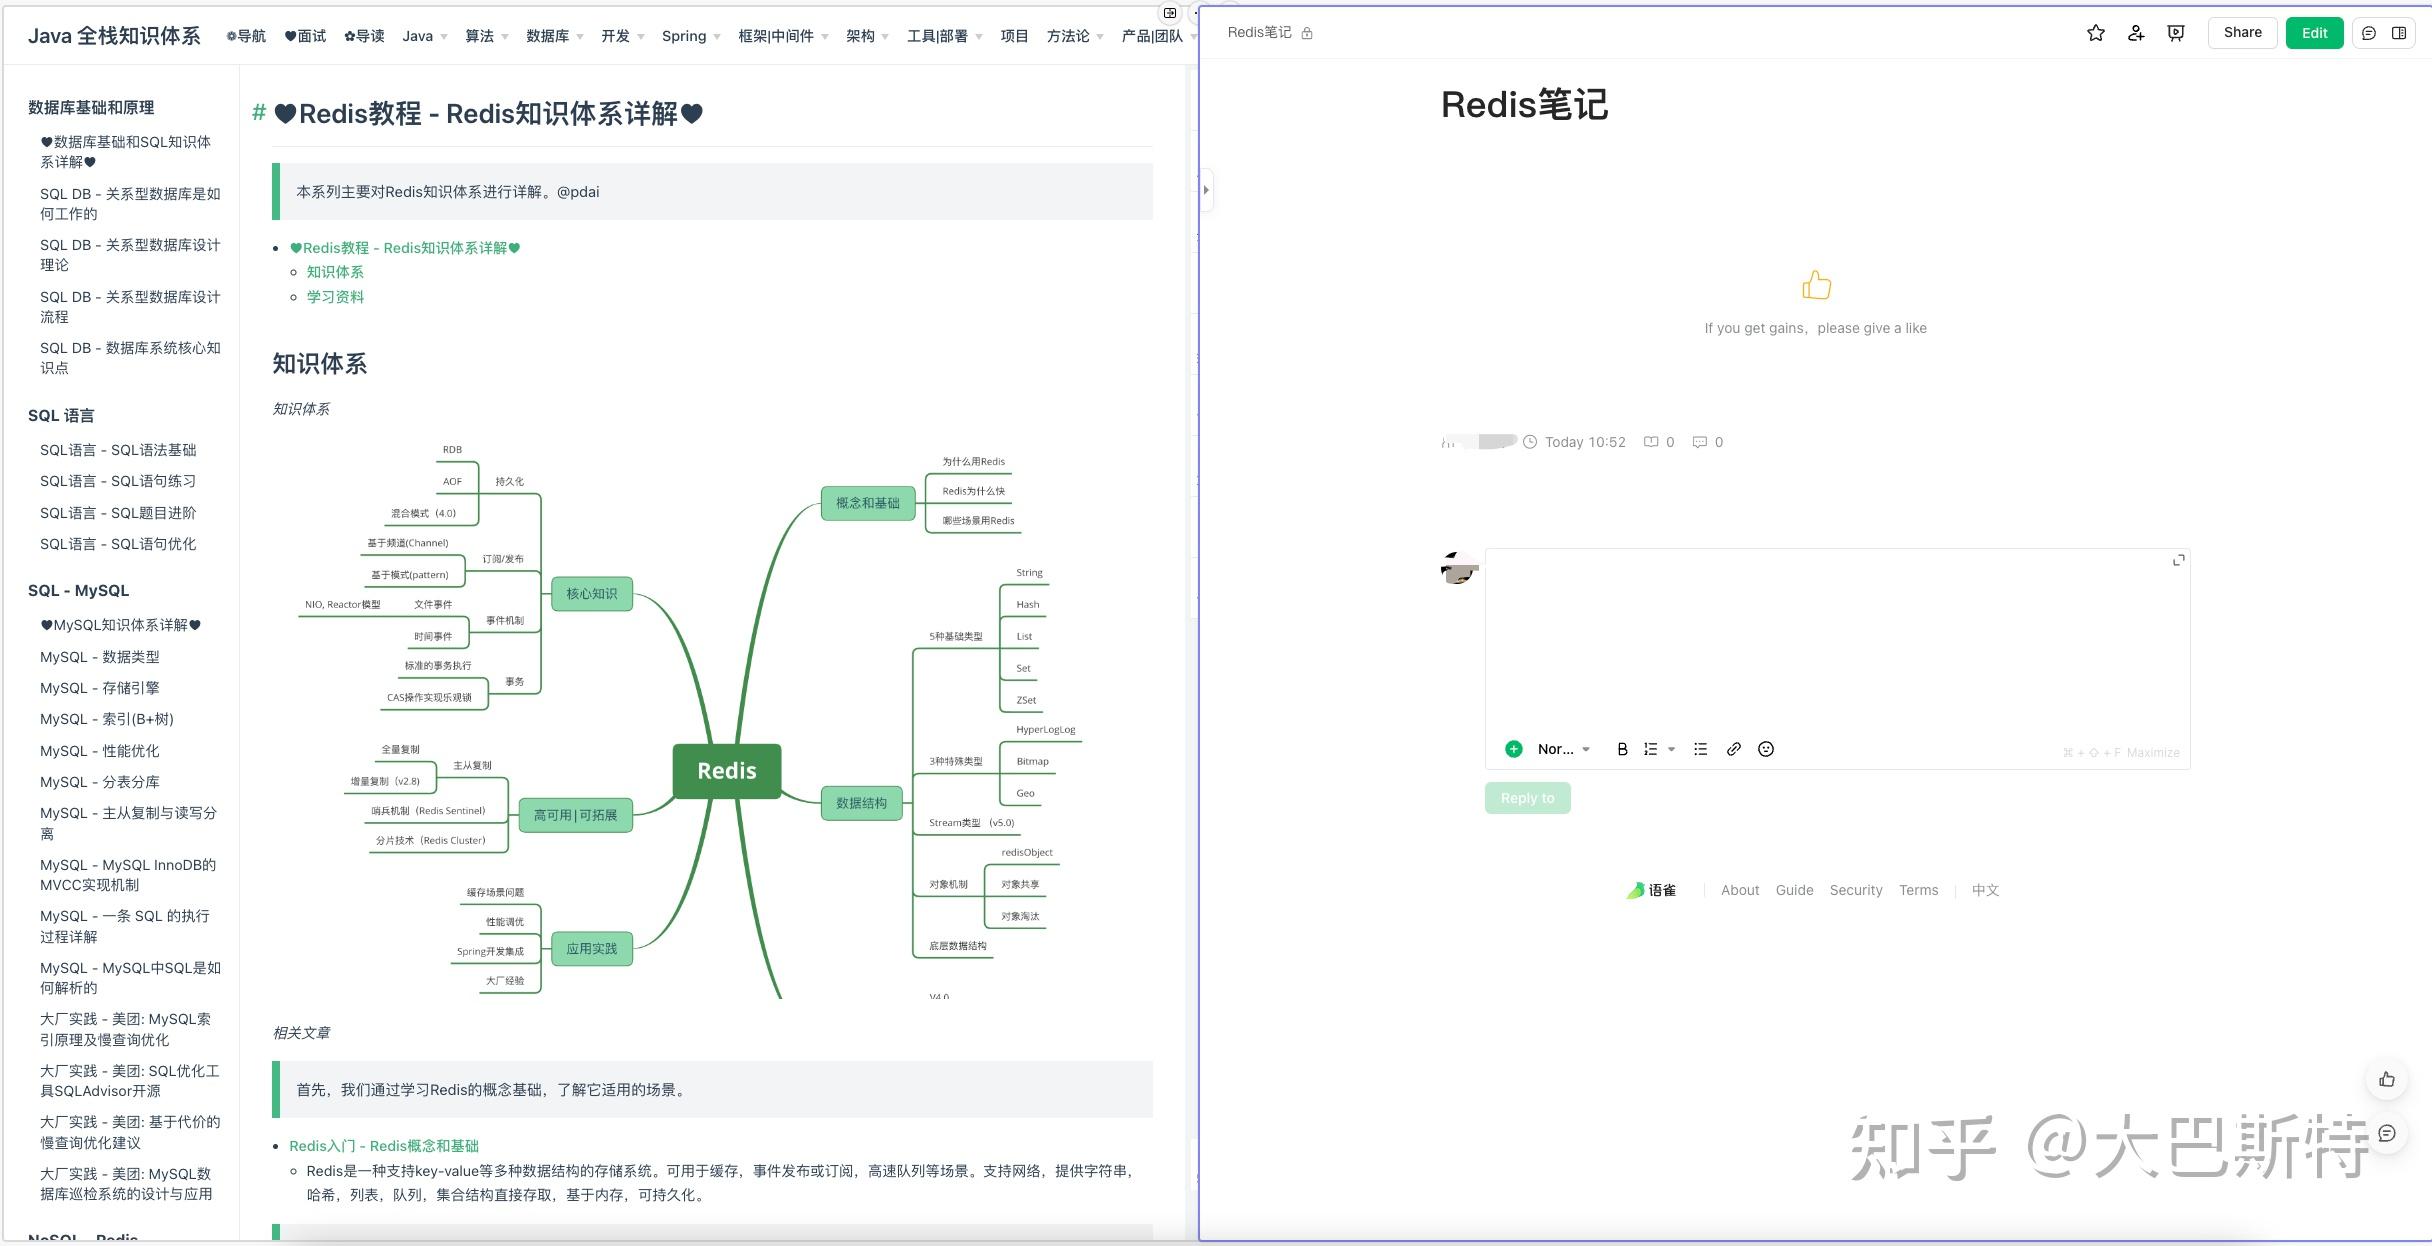Click the Reply to button
Image resolution: width=2432 pixels, height=1246 pixels.
click(x=1527, y=798)
